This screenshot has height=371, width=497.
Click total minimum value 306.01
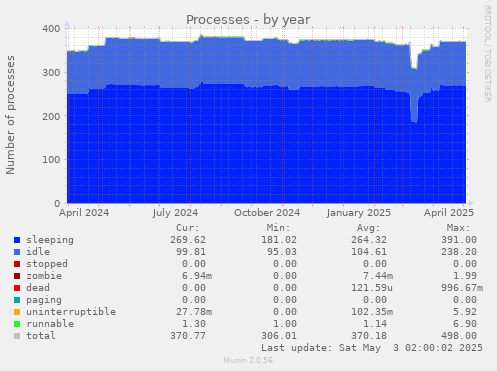279,336
